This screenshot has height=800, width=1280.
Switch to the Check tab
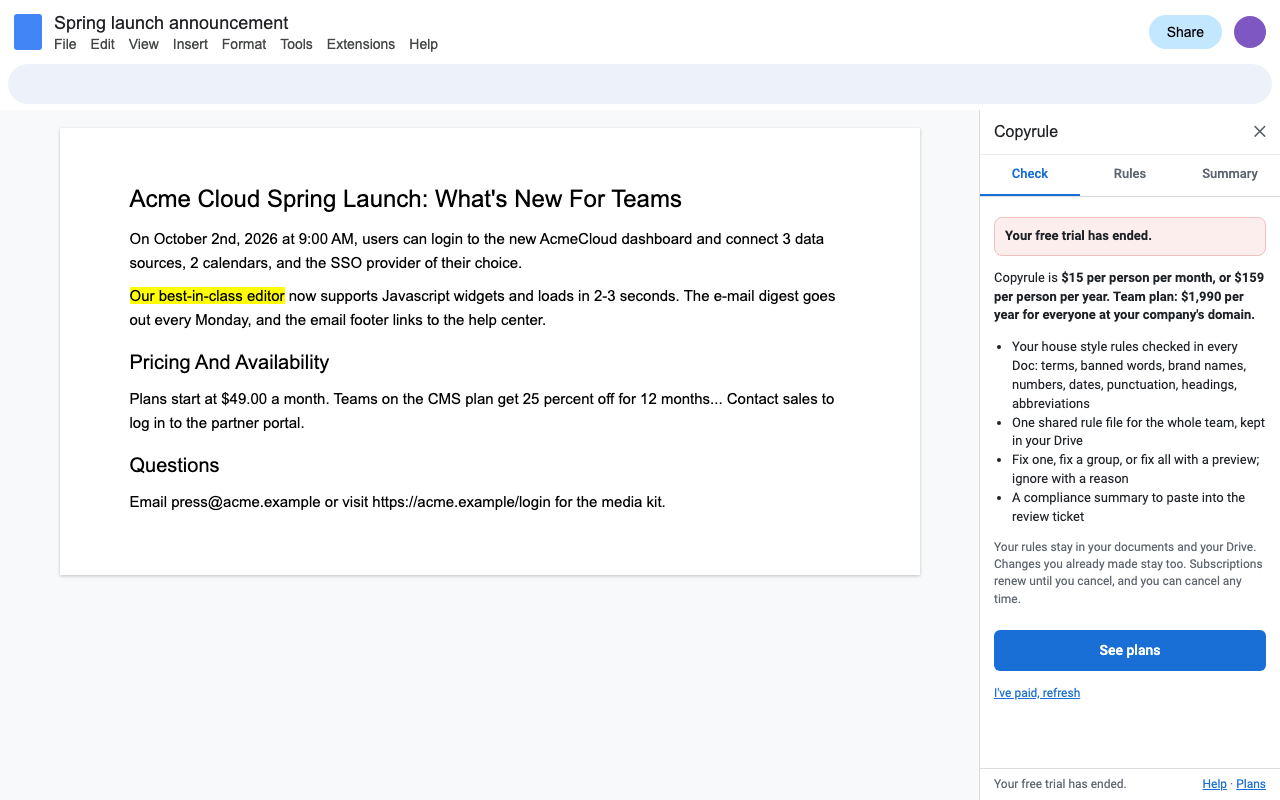(1030, 174)
